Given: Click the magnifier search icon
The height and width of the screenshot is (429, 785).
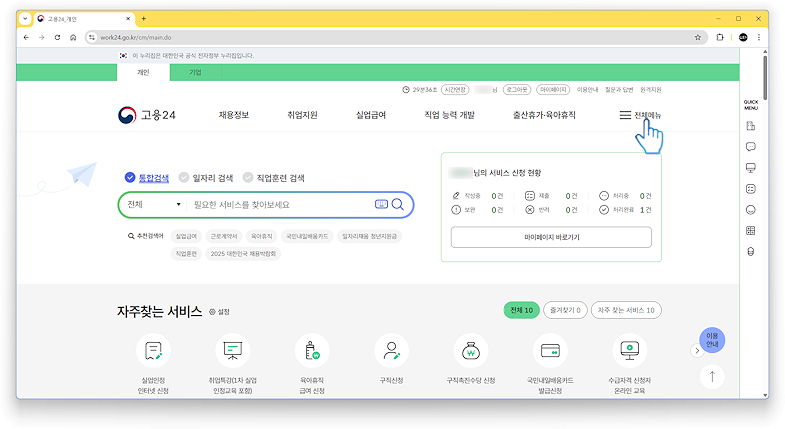Looking at the screenshot, I should [398, 204].
